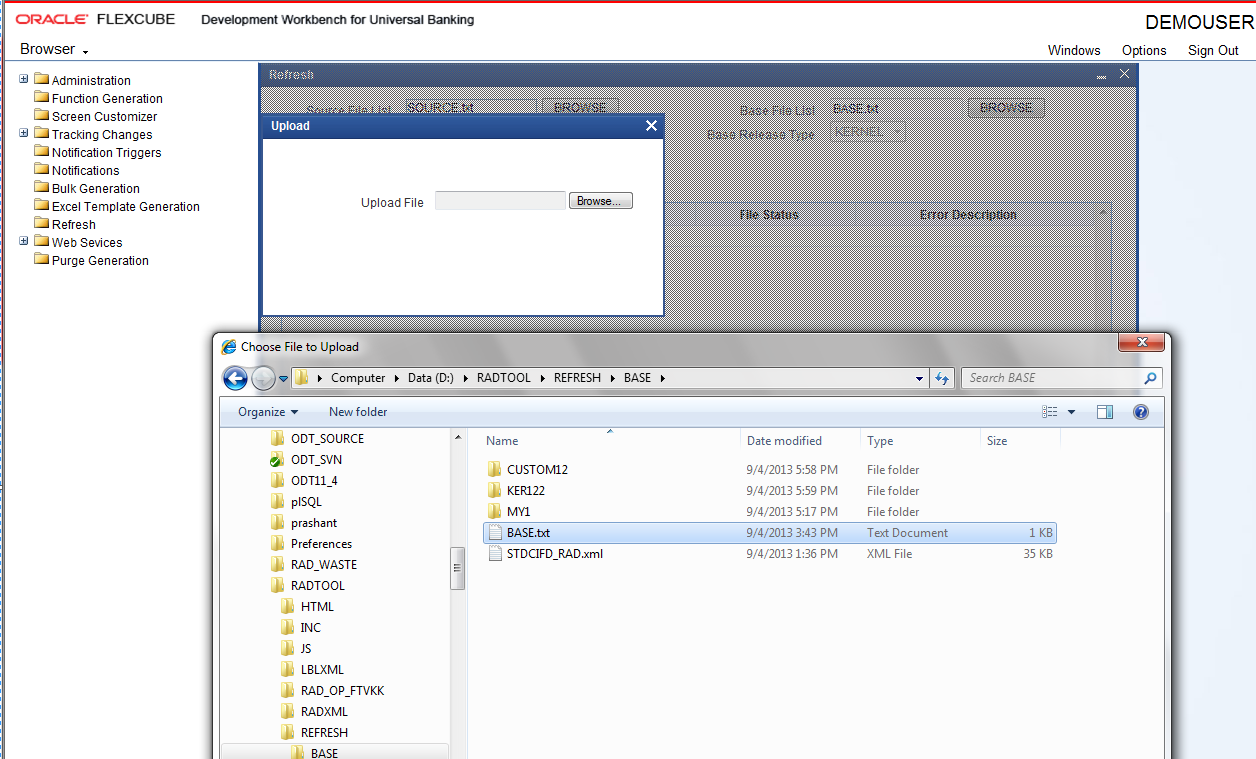Select ODT_SVN in folder tree

316,459
